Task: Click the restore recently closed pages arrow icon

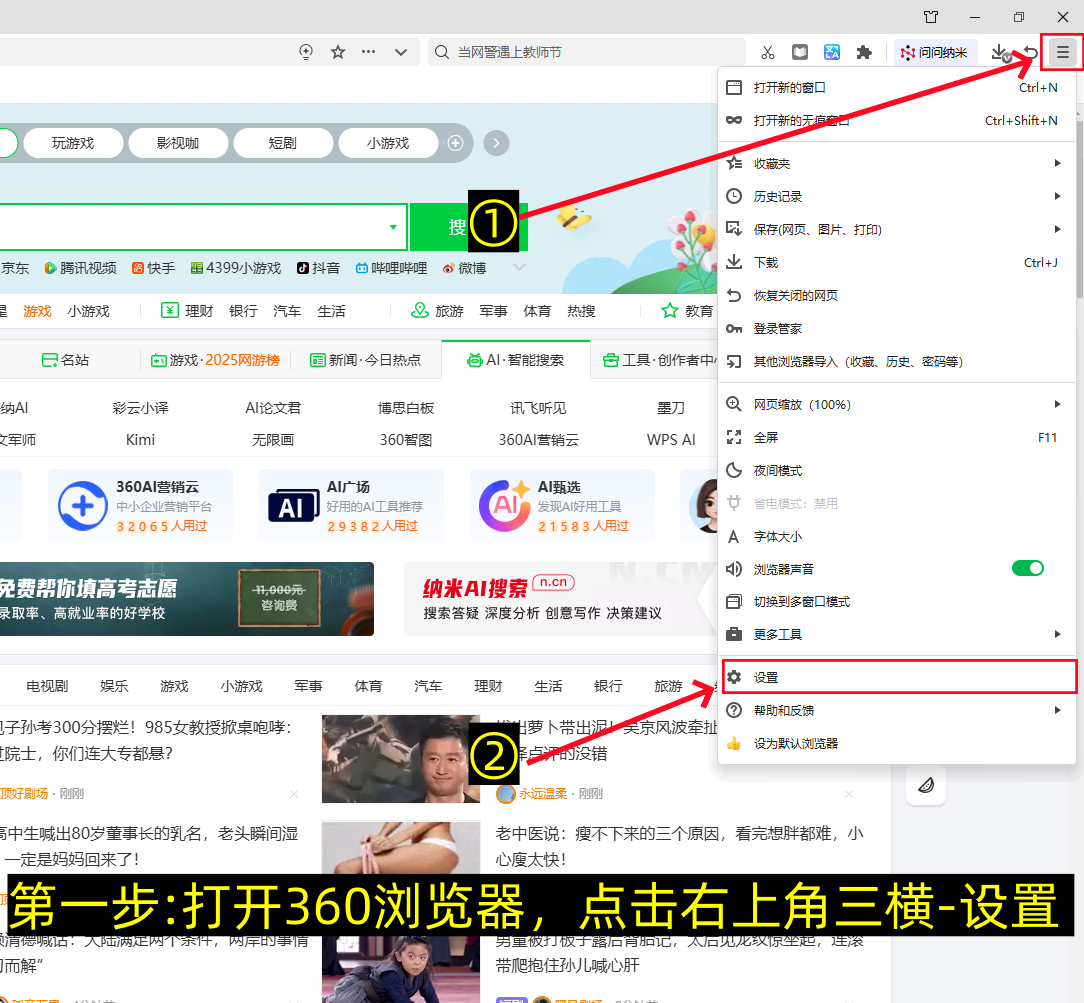Action: 1031,52
